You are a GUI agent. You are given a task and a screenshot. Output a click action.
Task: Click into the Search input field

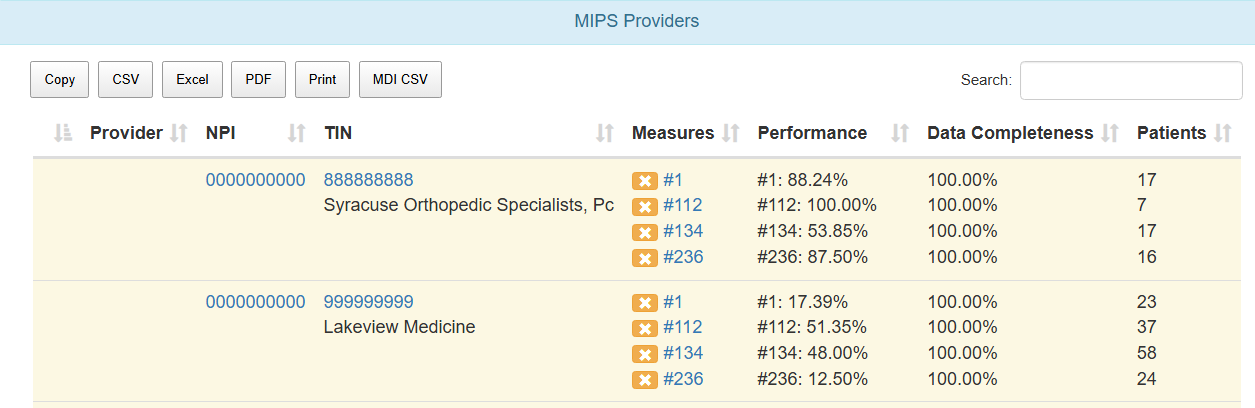[x=1130, y=80]
